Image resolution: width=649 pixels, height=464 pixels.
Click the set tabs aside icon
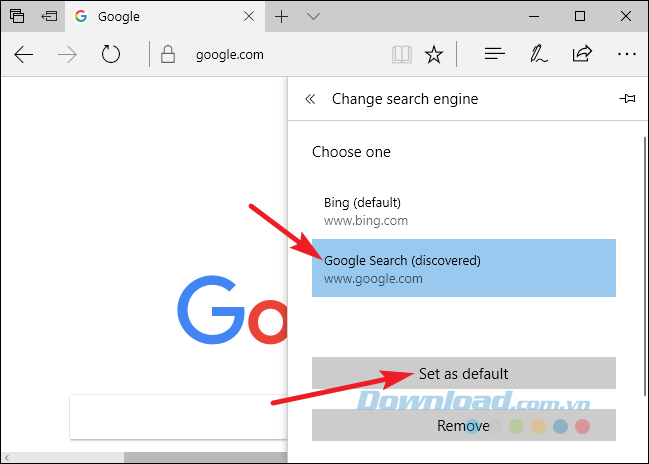point(49,17)
